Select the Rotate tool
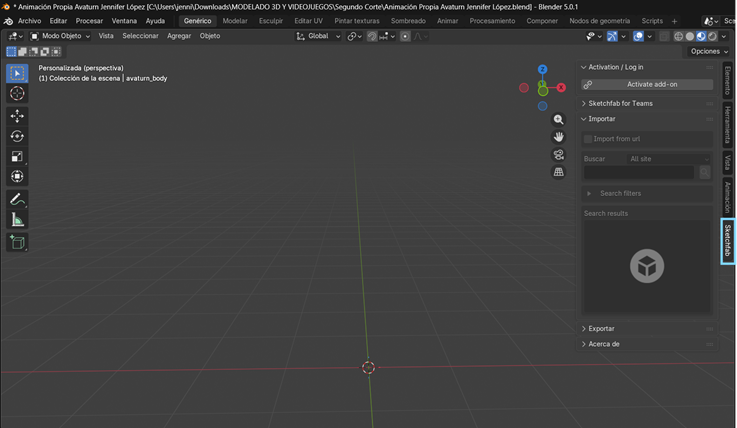Screen dimensions: 737x428 (17, 136)
